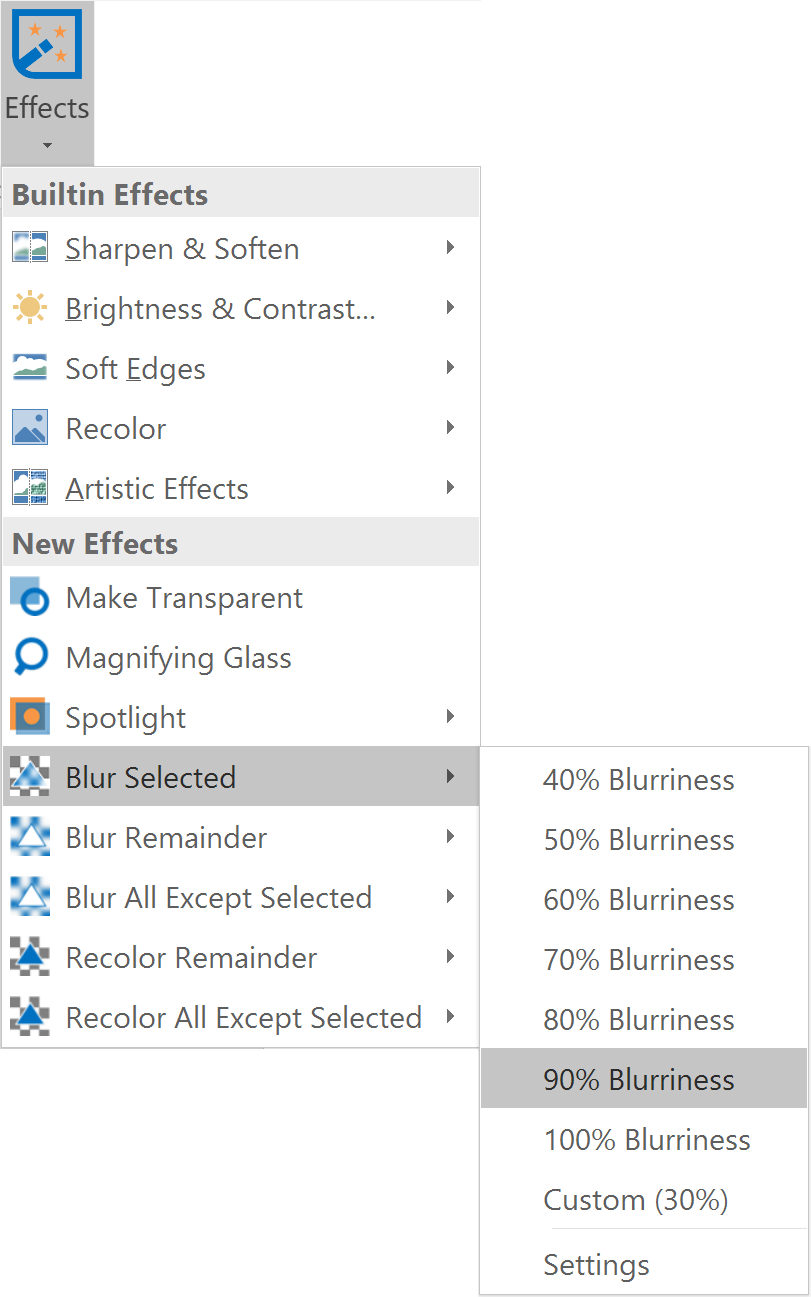The width and height of the screenshot is (811, 1297).
Task: Click the Soft Edges icon
Action: click(x=30, y=368)
